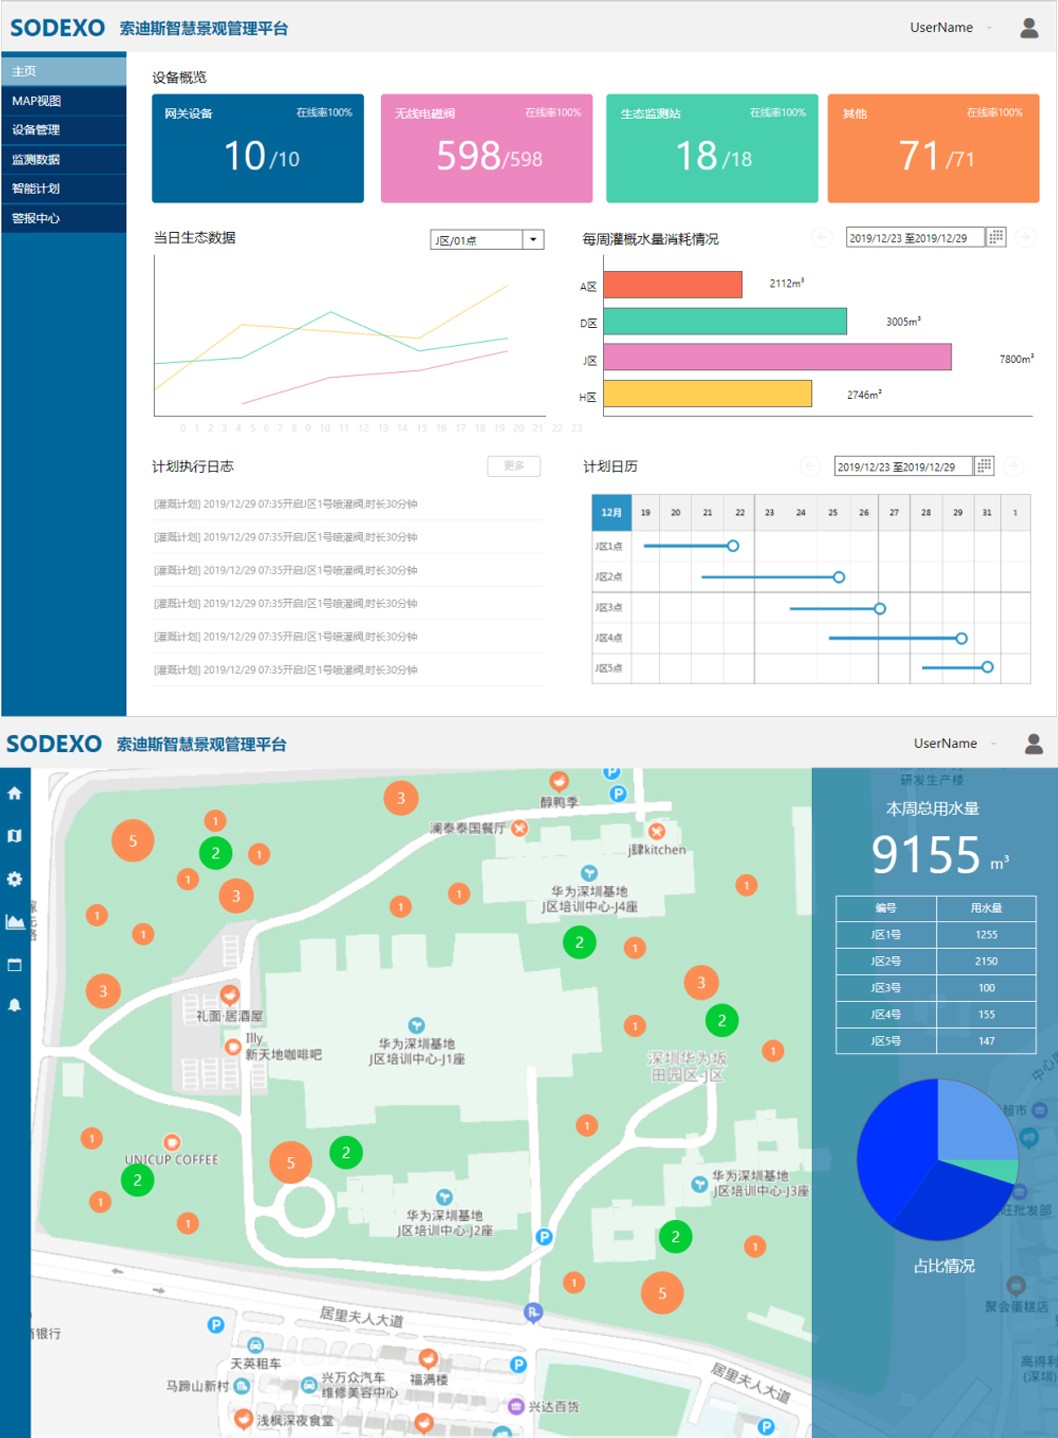Select MAP视图 in the left menu
The height and width of the screenshot is (1438, 1058).
point(37,101)
